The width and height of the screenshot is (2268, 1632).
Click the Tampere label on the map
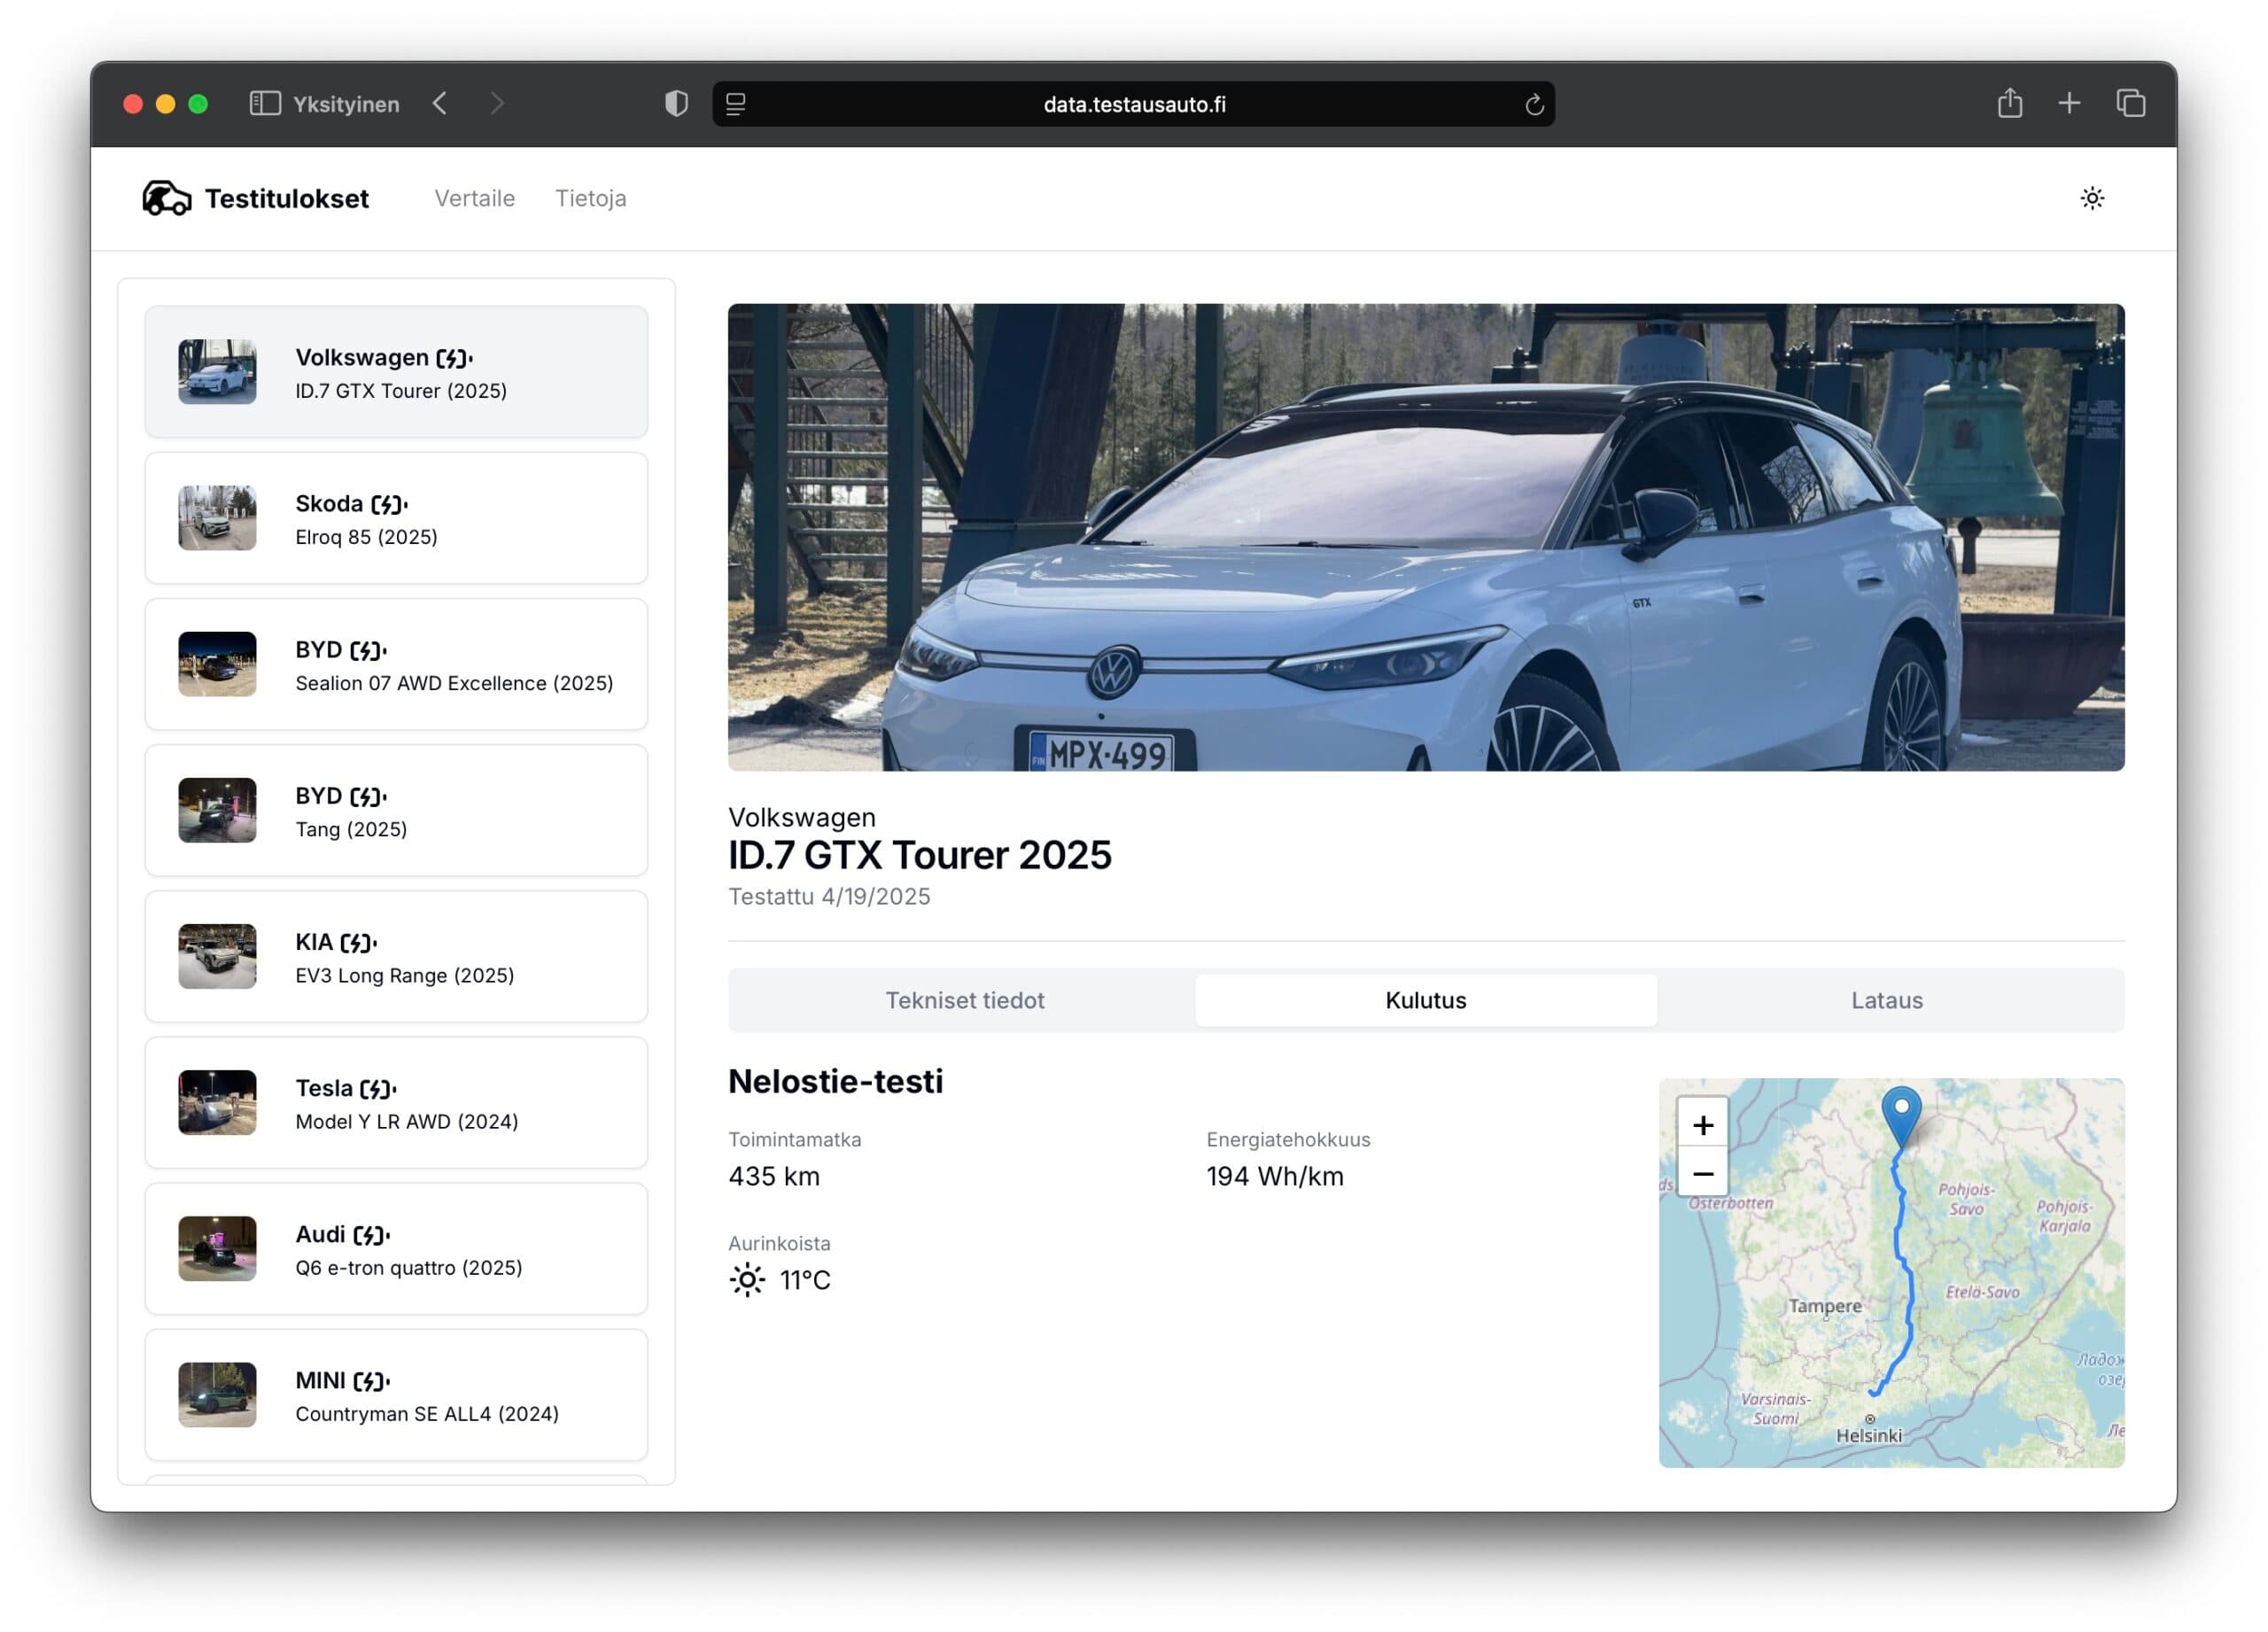(1824, 1306)
